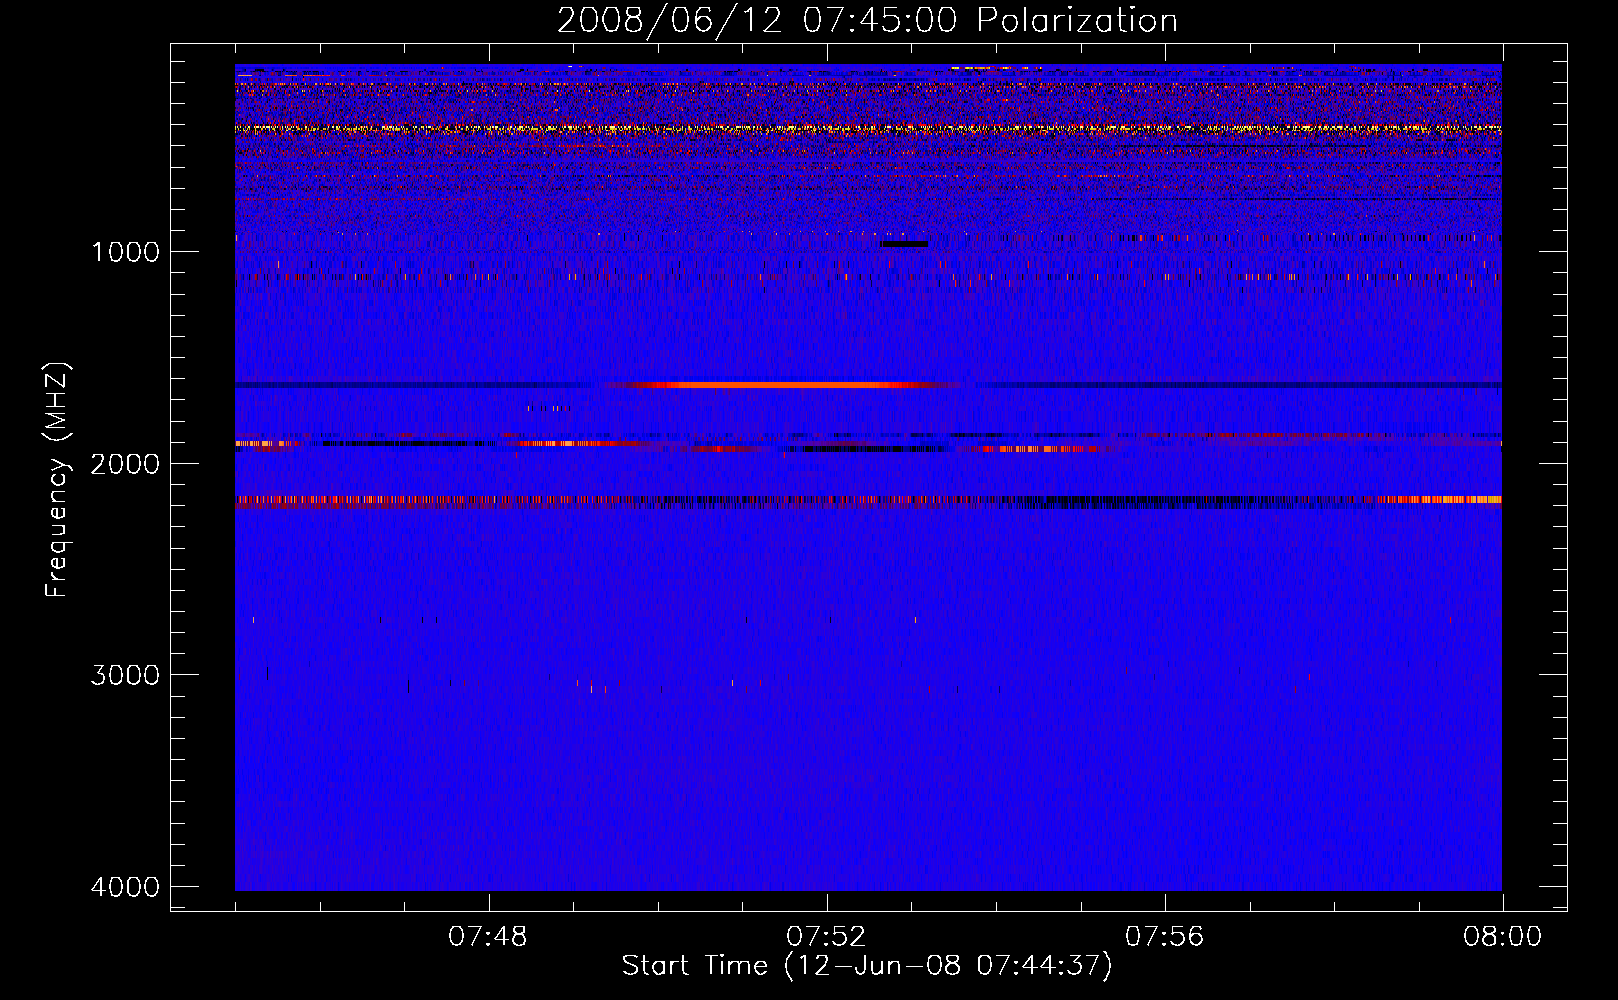This screenshot has width=1618, height=1000.
Task: Click the 3000 frequency tick label
Action: (125, 675)
